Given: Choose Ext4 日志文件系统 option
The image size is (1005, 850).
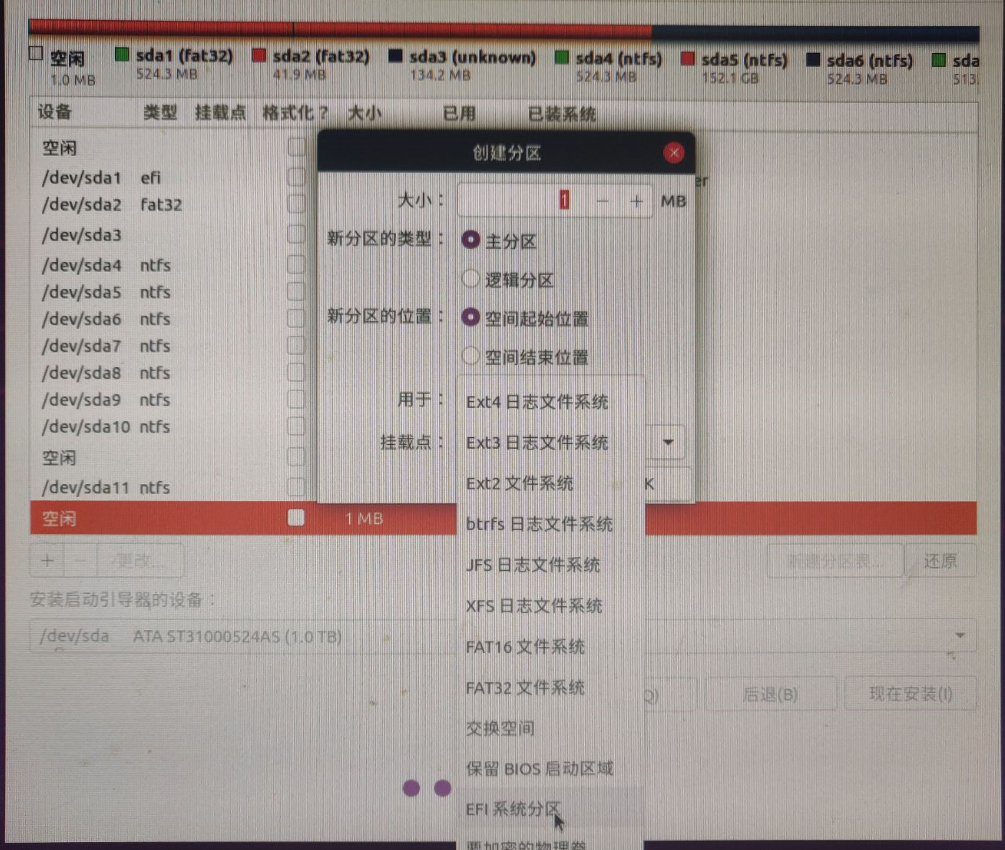Looking at the screenshot, I should click(x=550, y=402).
